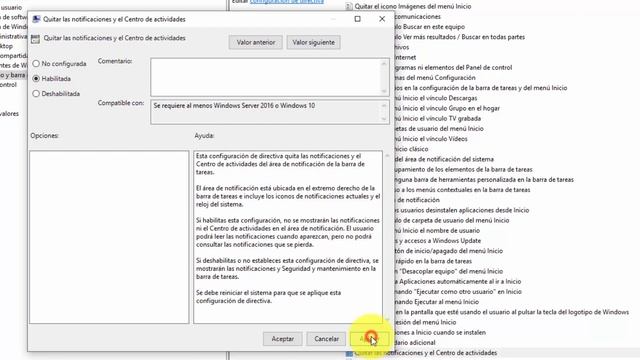Select policy ending 'barra de tareas y del menú Inicio'
The width and height of the screenshot is (640, 360).
click(x=481, y=88)
